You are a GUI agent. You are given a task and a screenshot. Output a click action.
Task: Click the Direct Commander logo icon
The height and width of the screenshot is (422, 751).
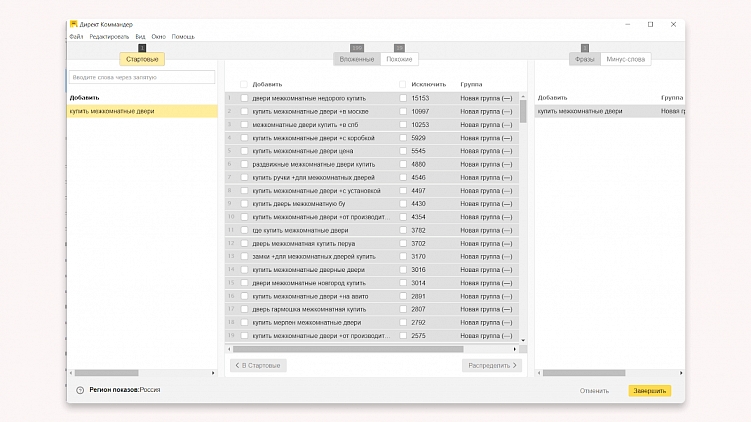(x=73, y=24)
